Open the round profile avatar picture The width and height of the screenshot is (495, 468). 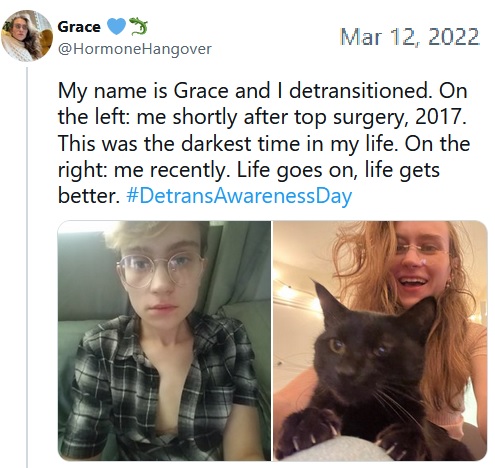coord(27,36)
